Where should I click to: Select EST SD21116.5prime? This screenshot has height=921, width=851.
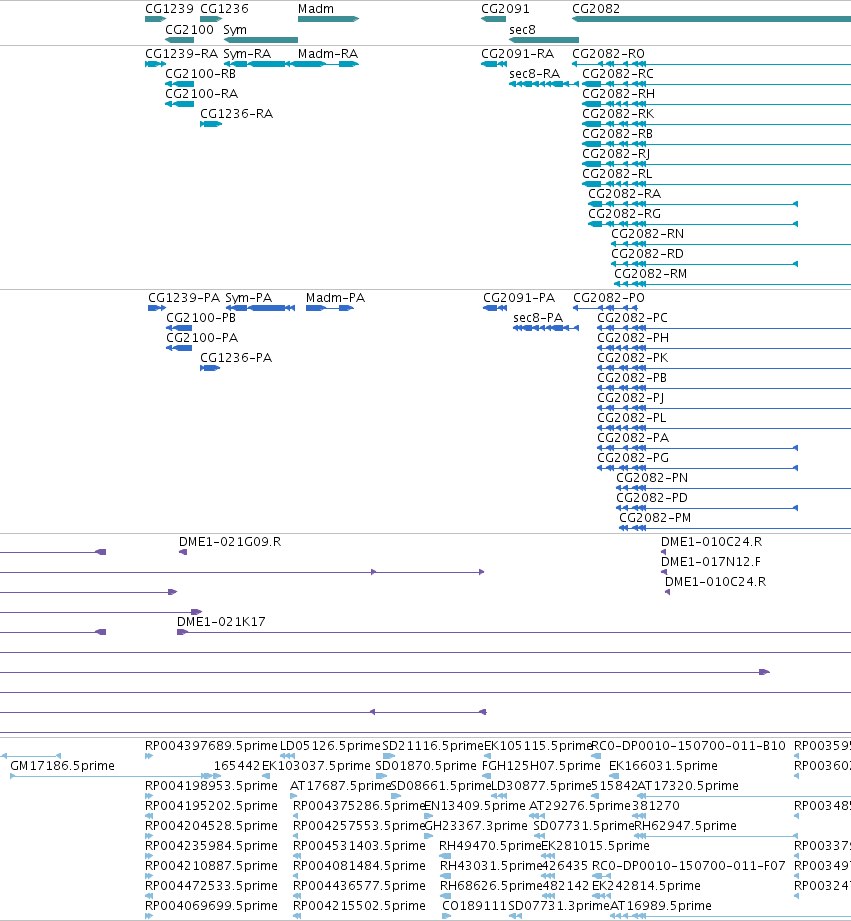pyautogui.click(x=433, y=746)
